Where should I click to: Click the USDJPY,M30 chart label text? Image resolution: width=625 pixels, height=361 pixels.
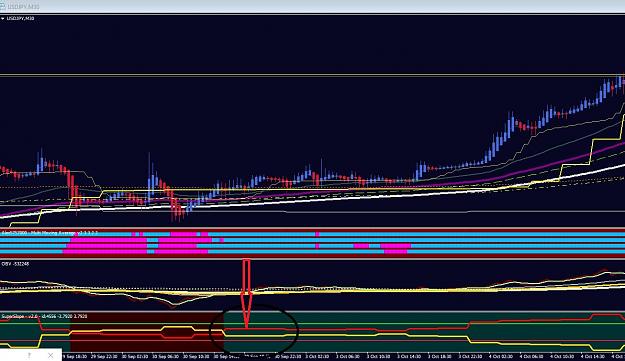click(x=20, y=18)
